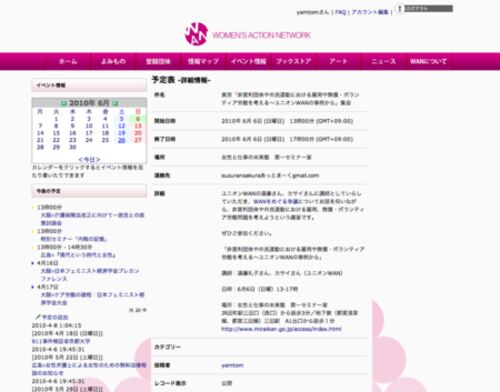The height and width of the screenshot is (392, 500).
Task: Click the イベント情報 sidebar header
Action: coord(89,85)
